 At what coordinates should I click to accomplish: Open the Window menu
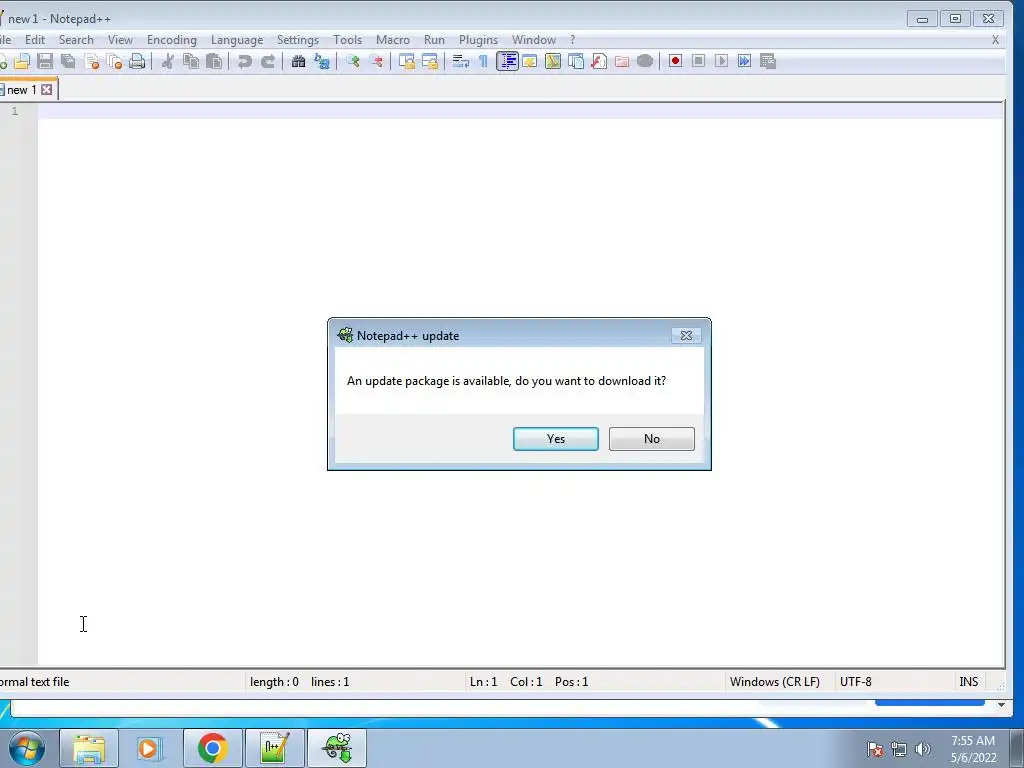534,40
